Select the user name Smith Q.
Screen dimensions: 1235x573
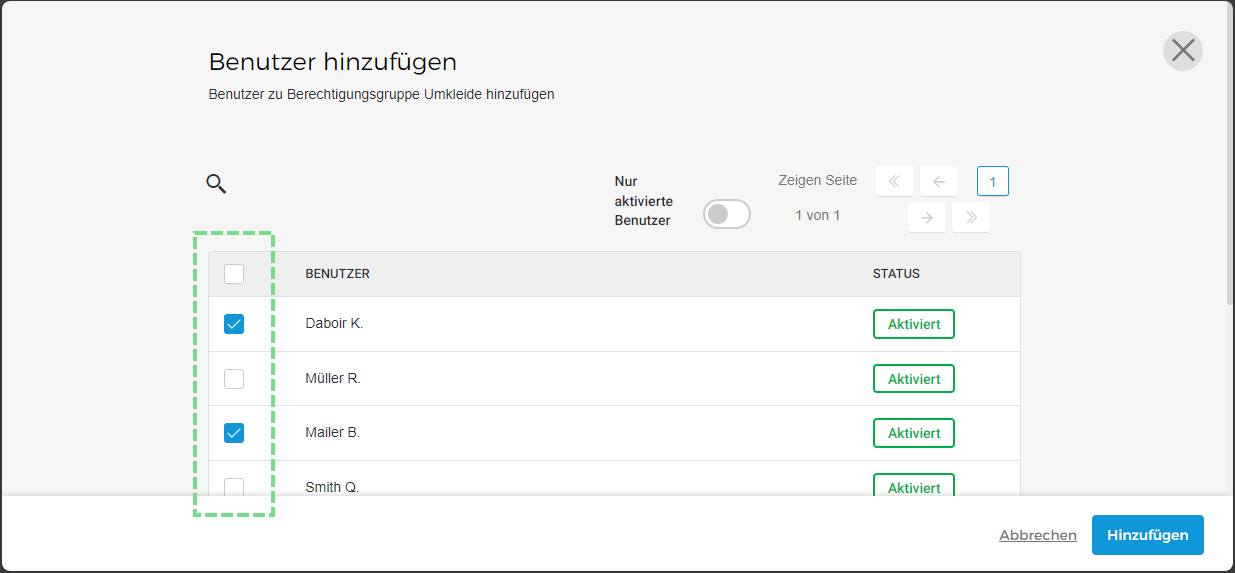(x=332, y=487)
